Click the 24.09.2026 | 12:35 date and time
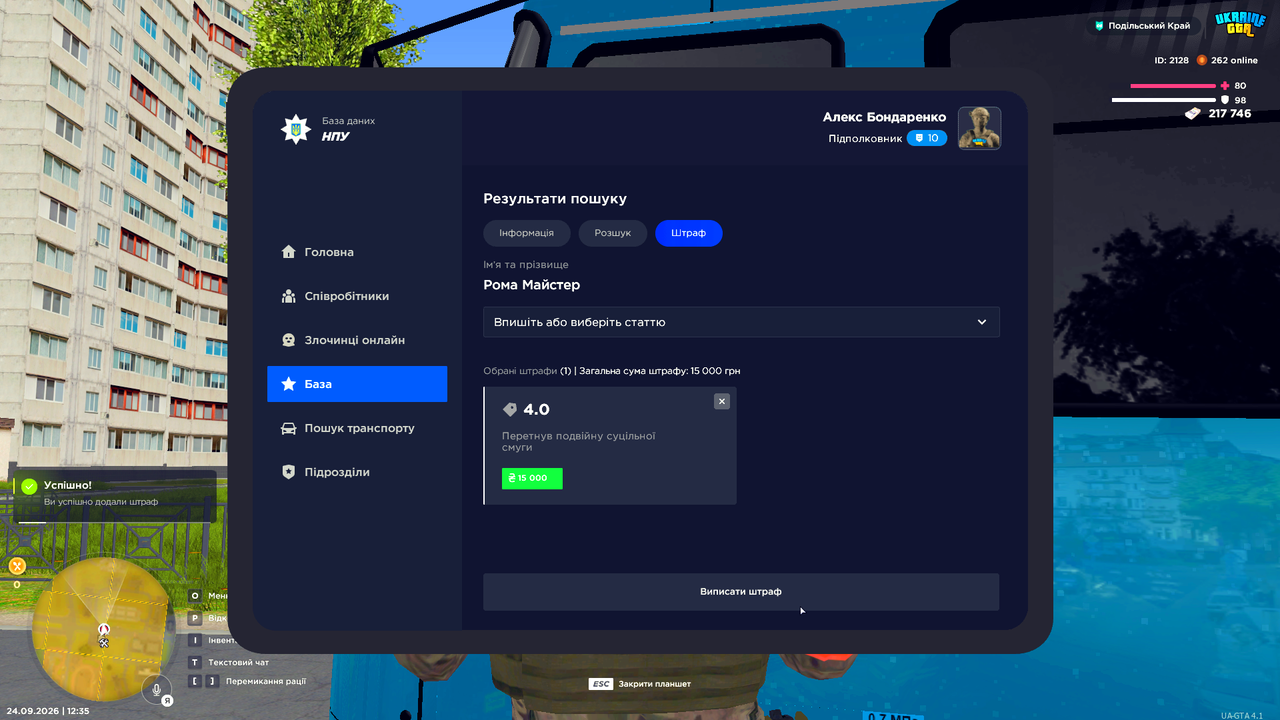This screenshot has height=720, width=1280. tap(48, 711)
